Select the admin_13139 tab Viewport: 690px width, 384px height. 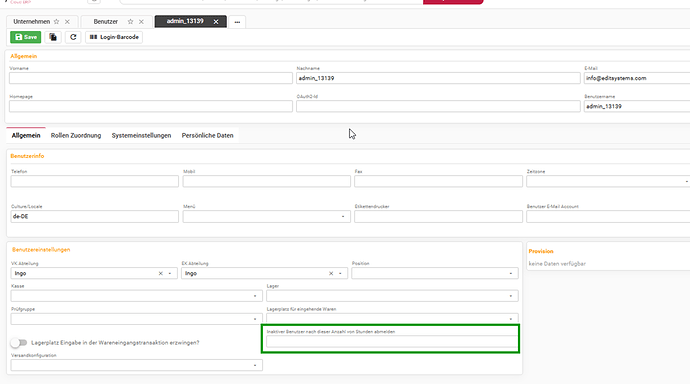pos(185,21)
